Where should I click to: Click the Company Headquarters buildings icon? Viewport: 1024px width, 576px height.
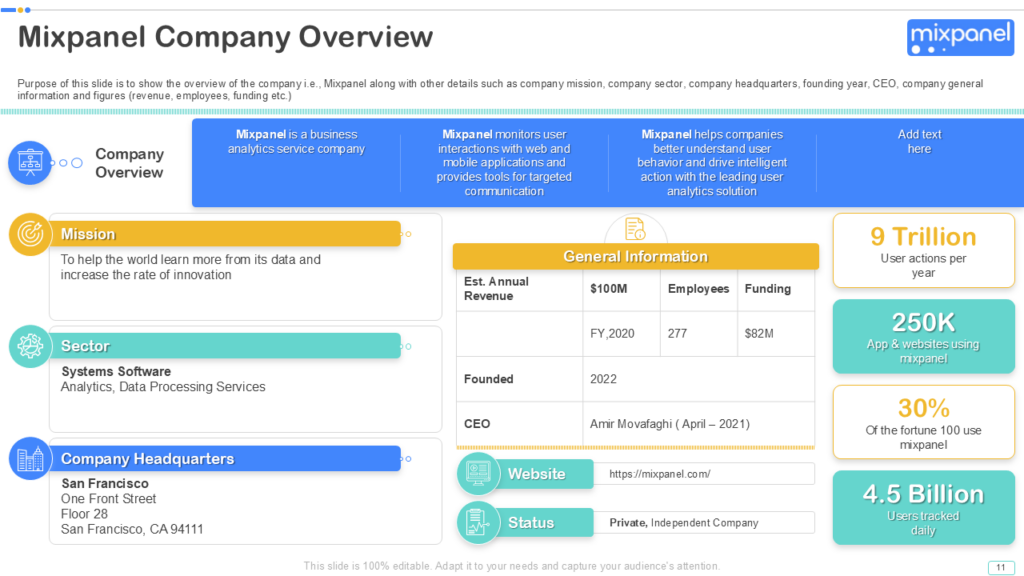pos(30,458)
